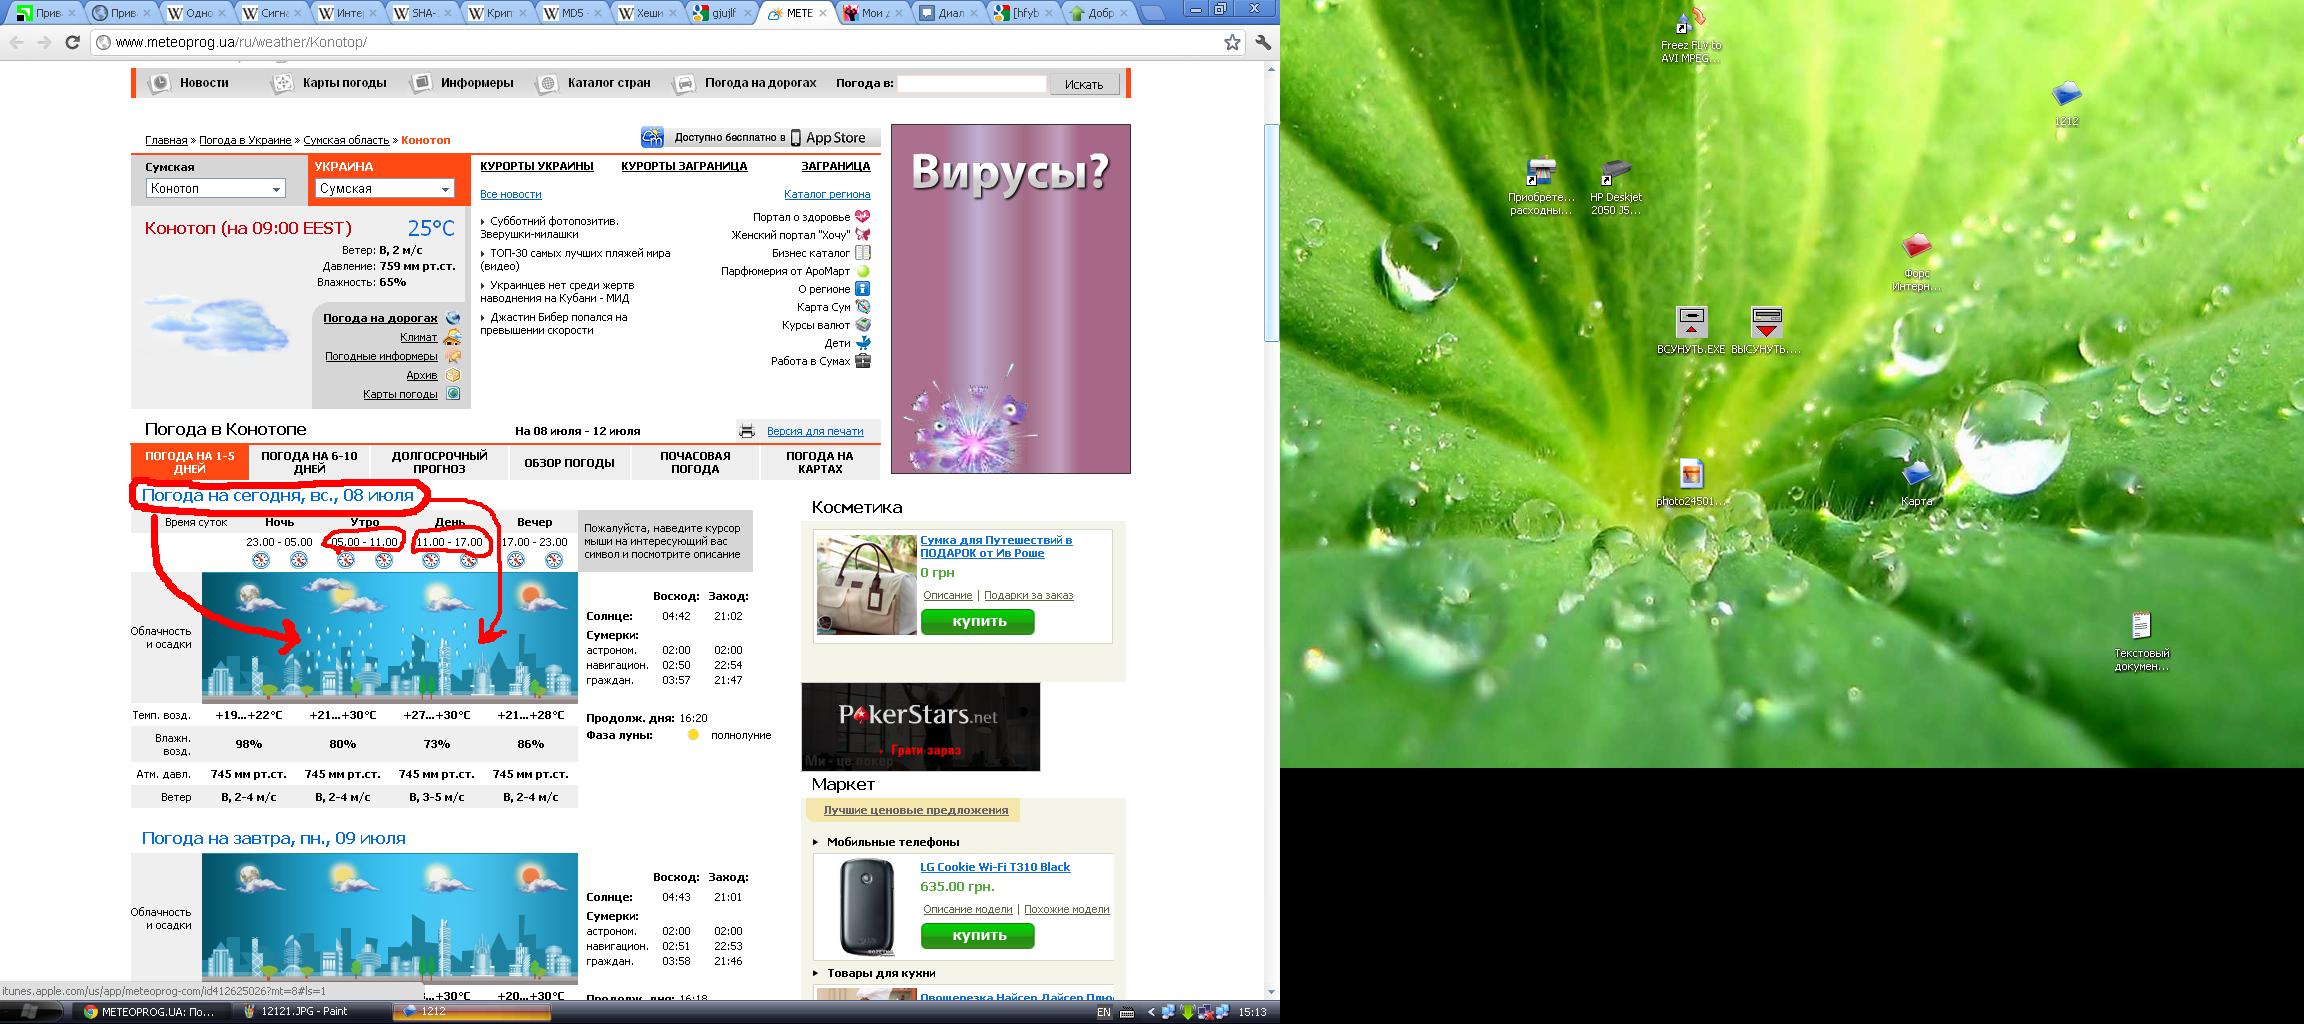Click the Искать search button
This screenshot has width=2304, height=1024.
click(x=1084, y=84)
